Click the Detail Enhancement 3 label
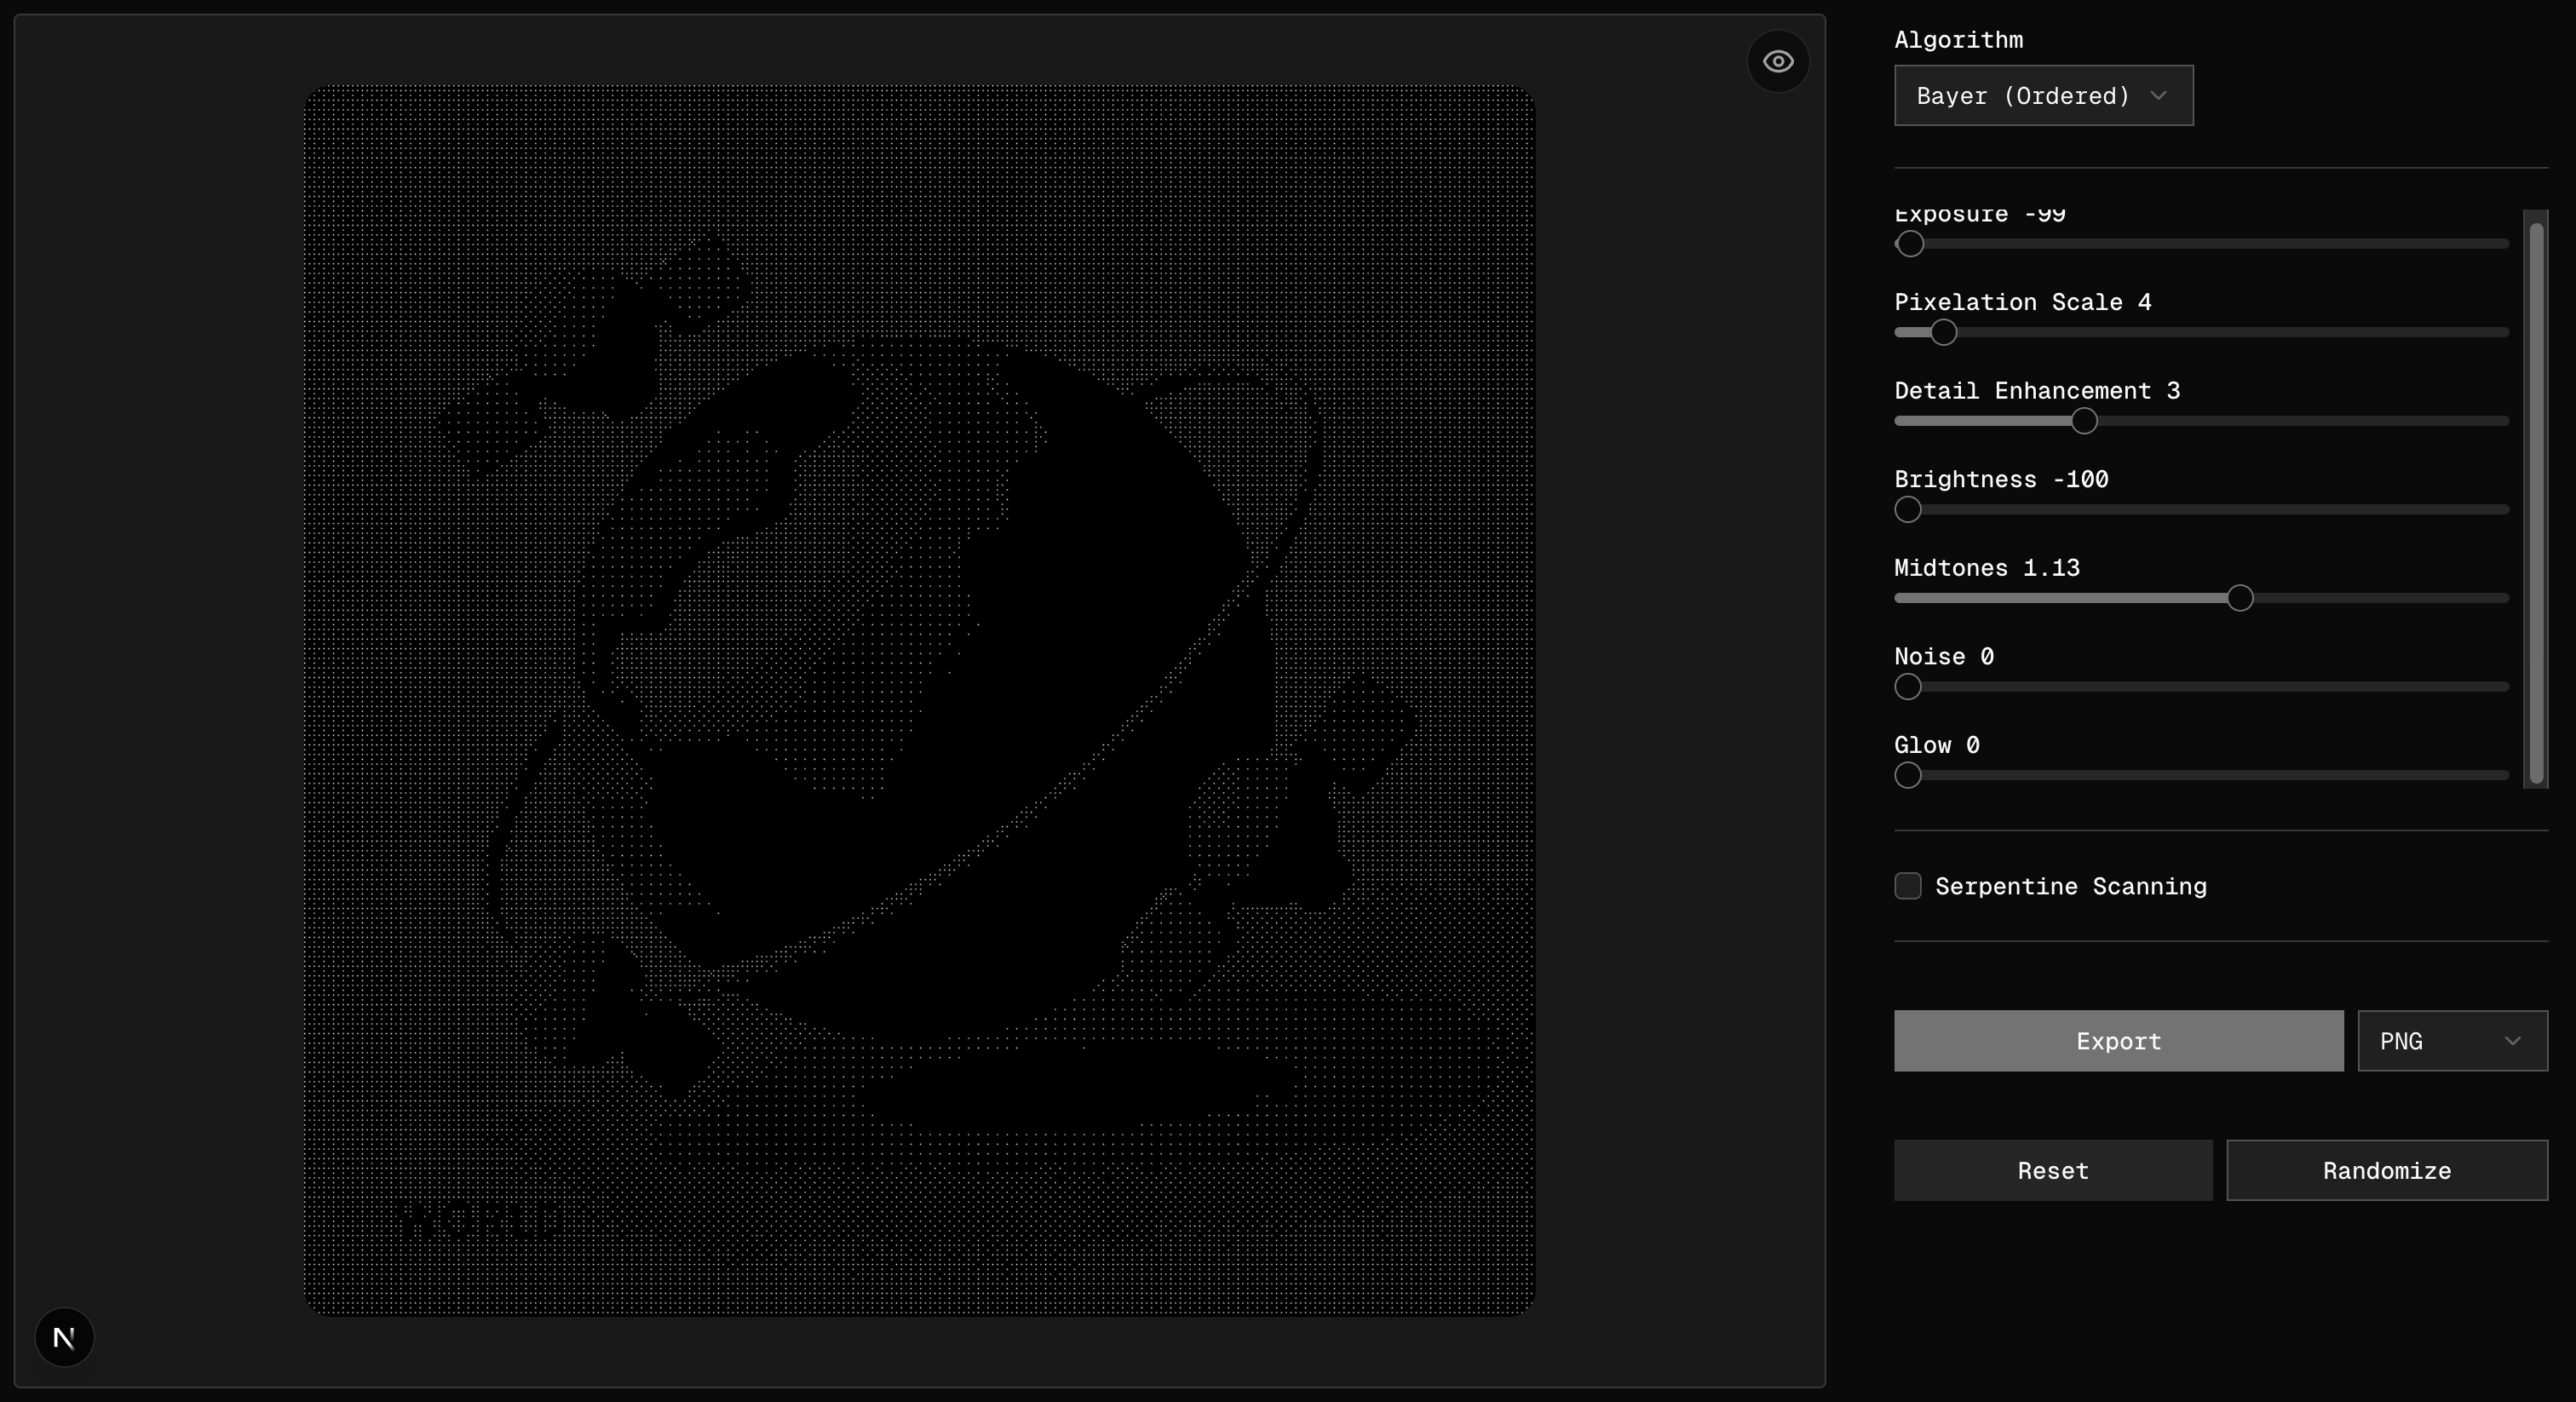2576x1402 pixels. [2036, 391]
